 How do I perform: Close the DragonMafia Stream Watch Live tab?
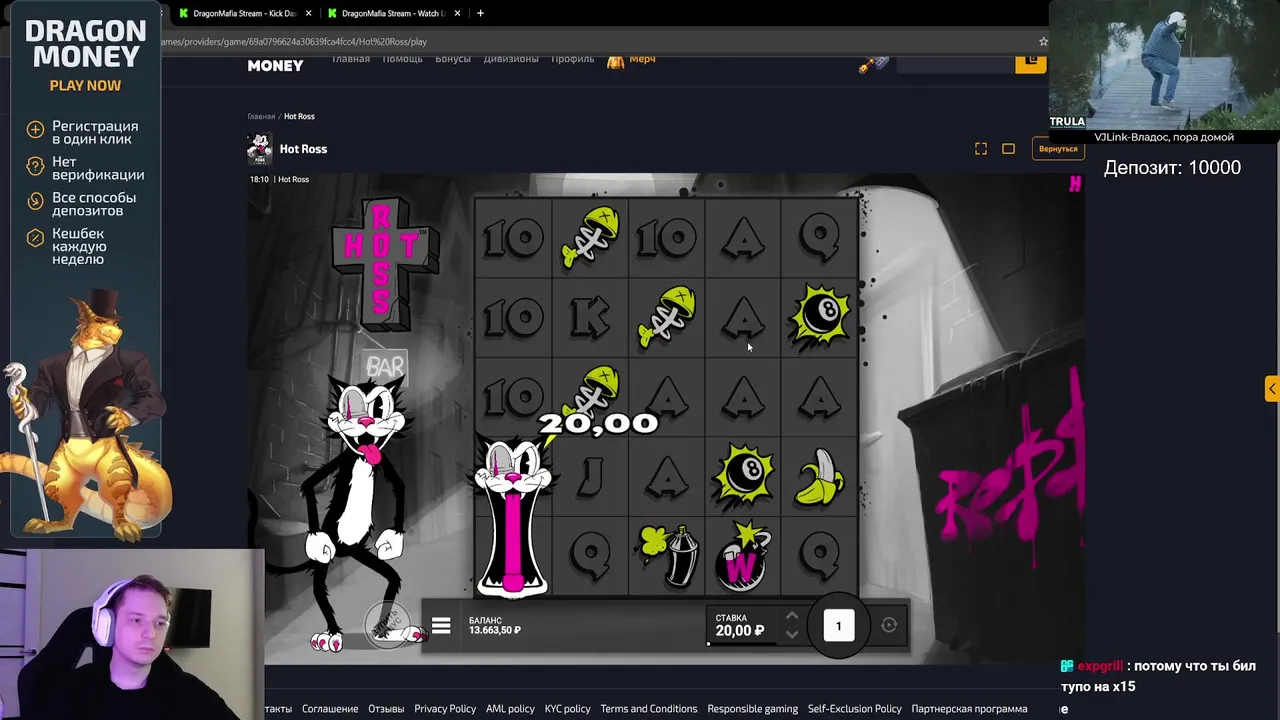tap(457, 14)
